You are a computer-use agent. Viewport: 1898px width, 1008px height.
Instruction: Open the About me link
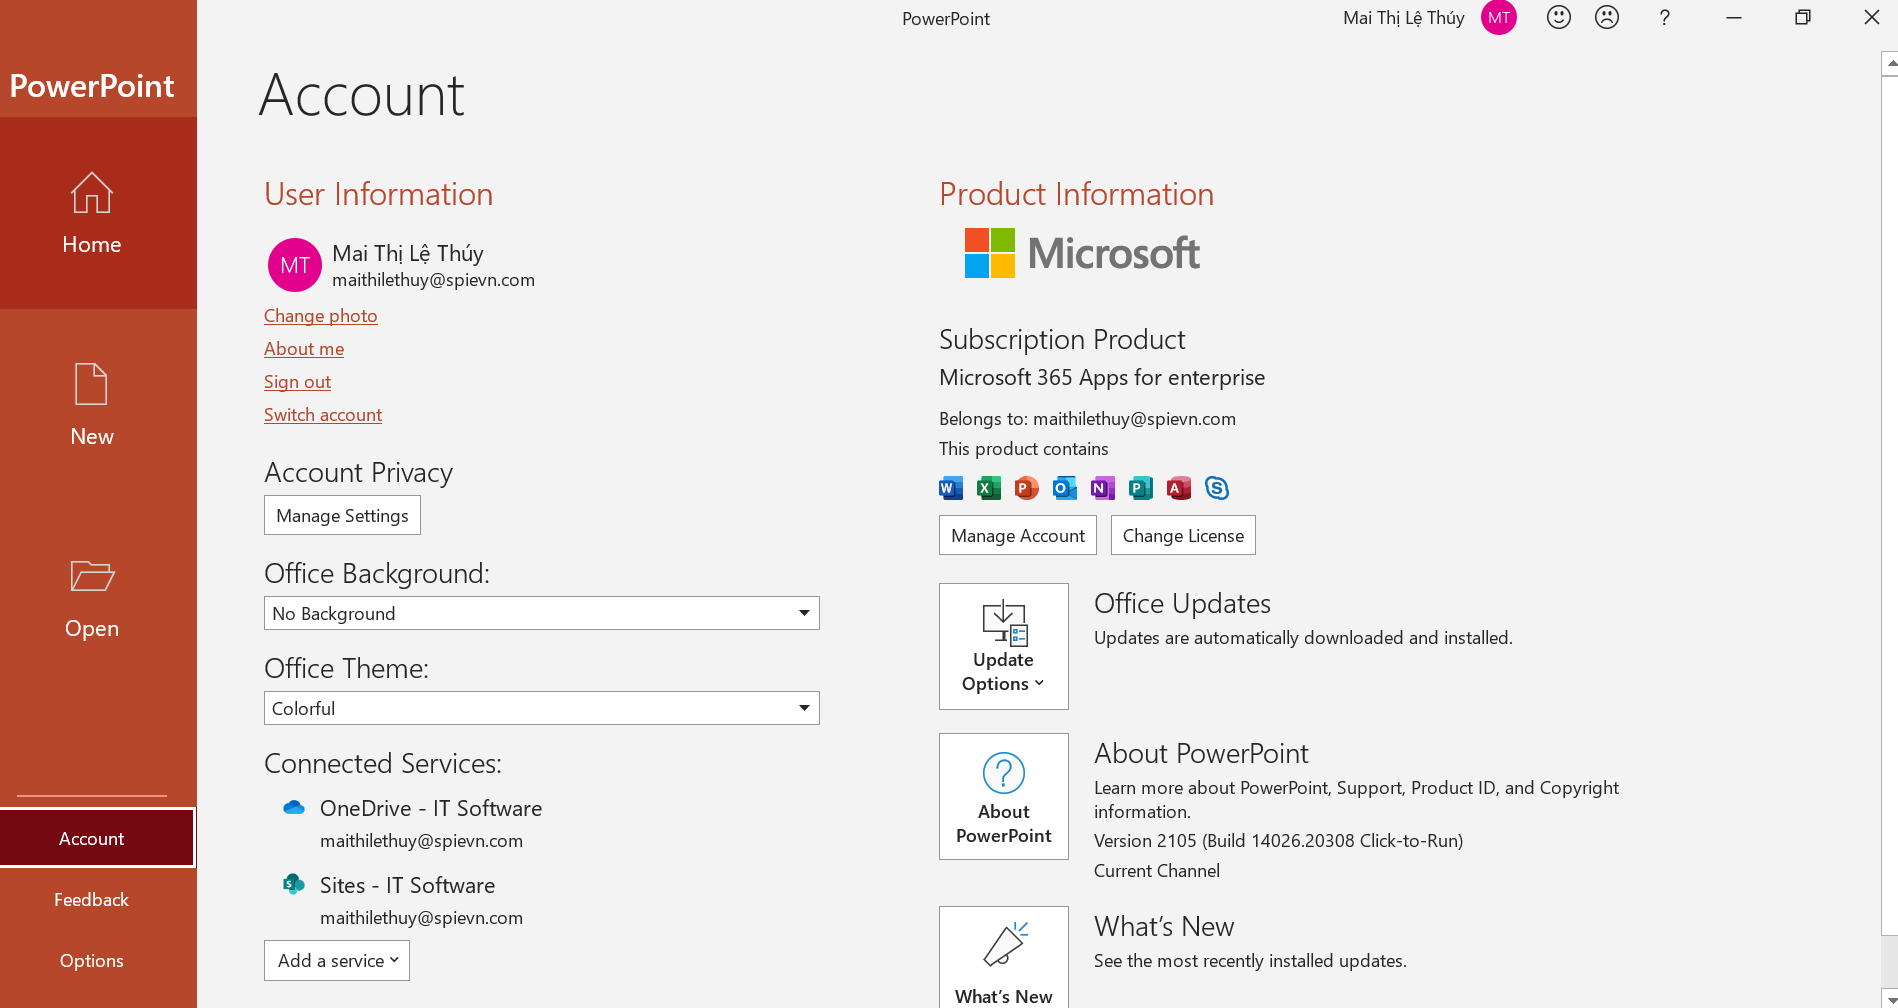[x=304, y=349]
